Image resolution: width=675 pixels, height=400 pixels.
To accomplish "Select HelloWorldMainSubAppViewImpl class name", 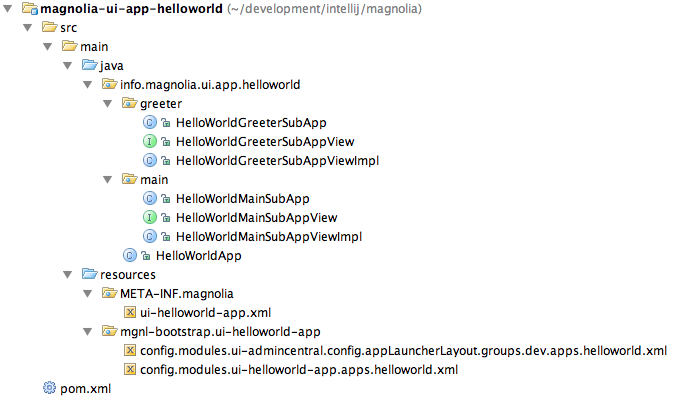I will click(x=269, y=236).
